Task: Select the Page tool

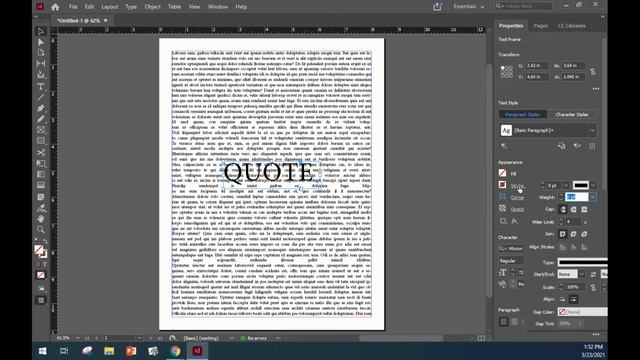Action: (40, 53)
